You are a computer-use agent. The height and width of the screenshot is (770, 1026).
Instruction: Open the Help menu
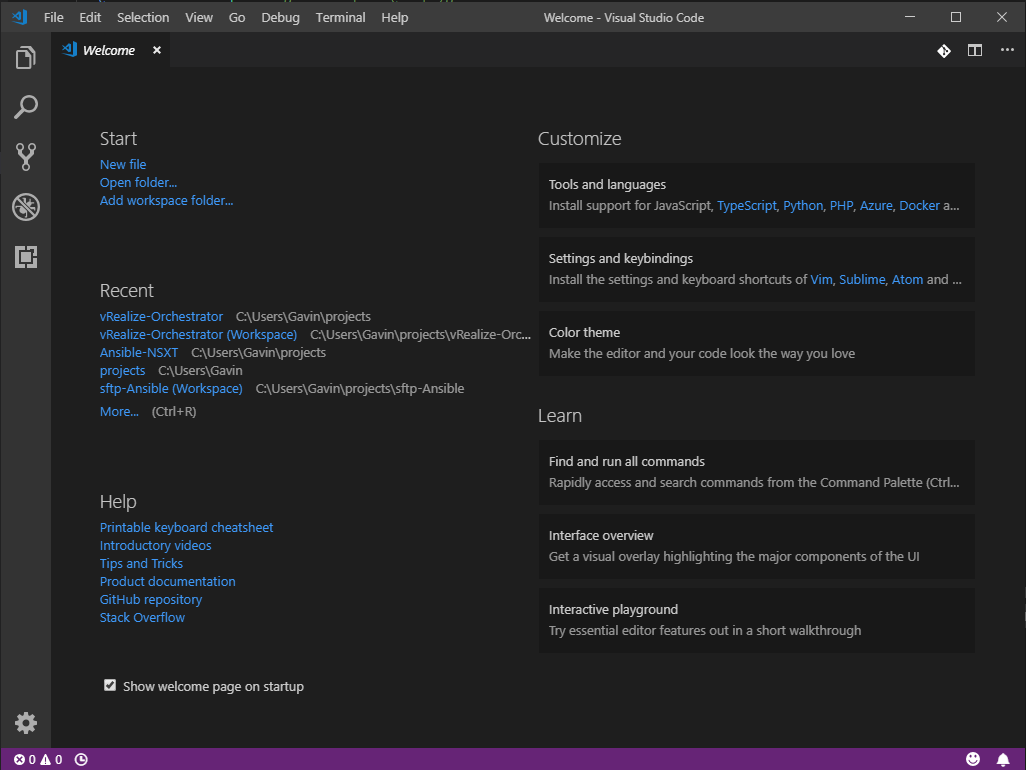click(x=395, y=18)
